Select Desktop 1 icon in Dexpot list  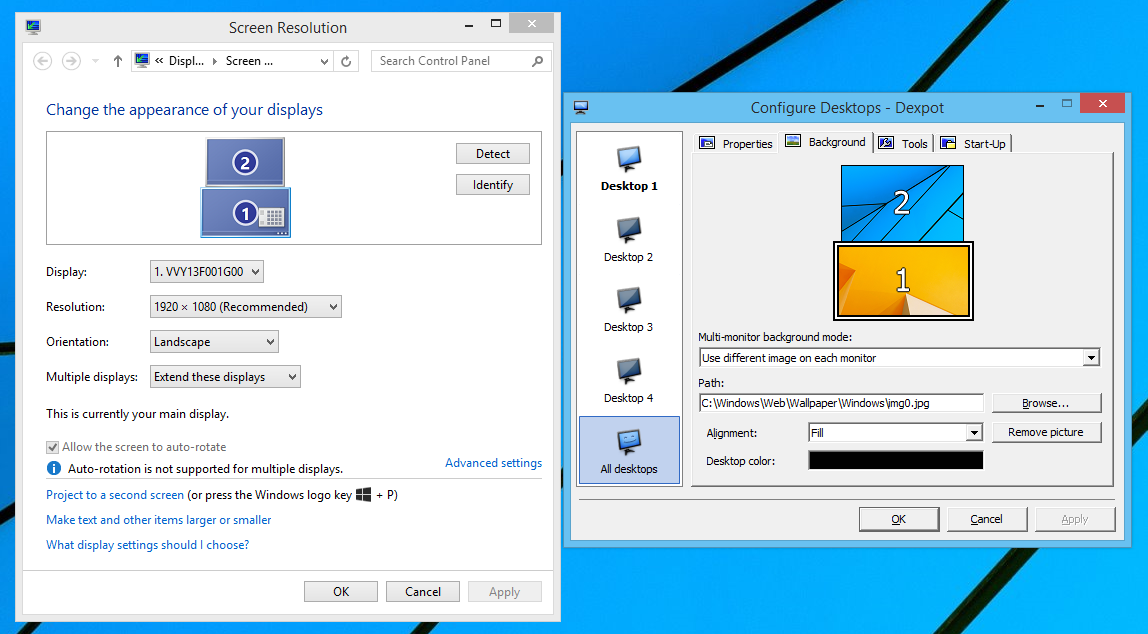click(629, 160)
